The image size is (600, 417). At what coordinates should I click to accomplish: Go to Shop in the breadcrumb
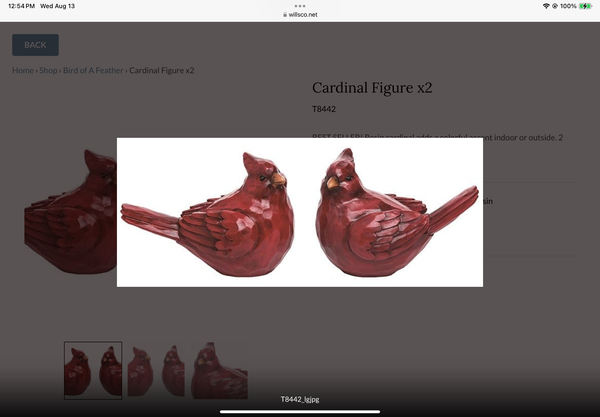48,71
